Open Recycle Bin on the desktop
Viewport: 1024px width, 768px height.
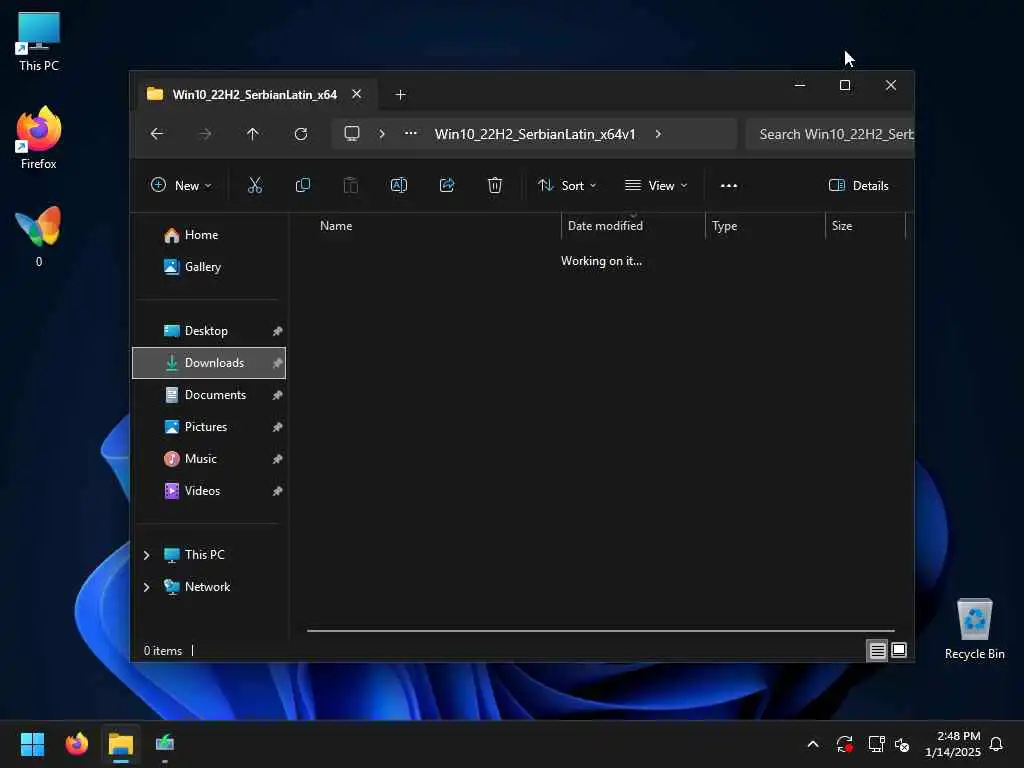[x=974, y=629]
